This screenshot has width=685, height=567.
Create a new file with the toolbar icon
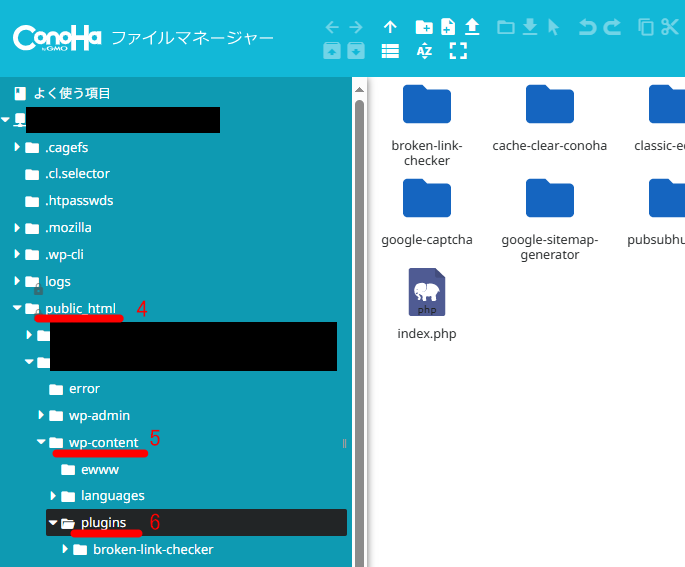pos(448,27)
